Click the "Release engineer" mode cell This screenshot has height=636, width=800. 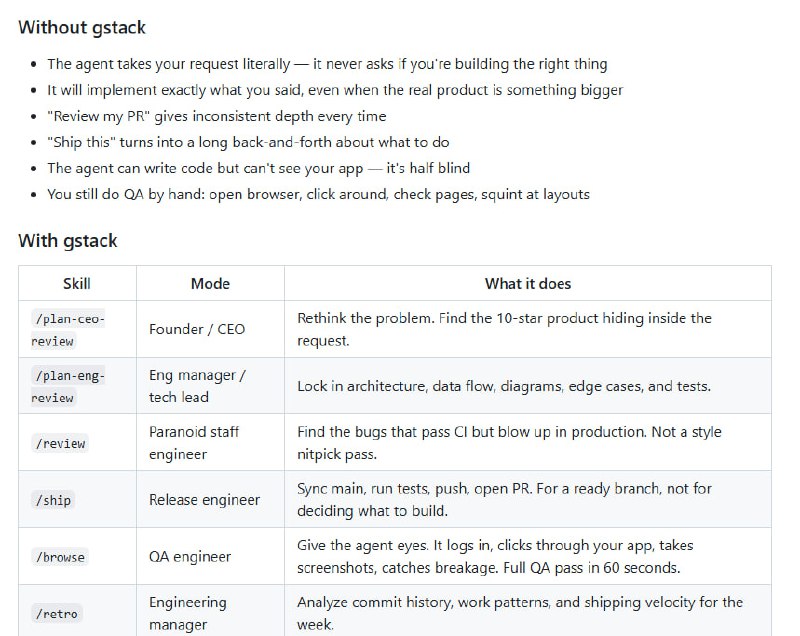204,500
